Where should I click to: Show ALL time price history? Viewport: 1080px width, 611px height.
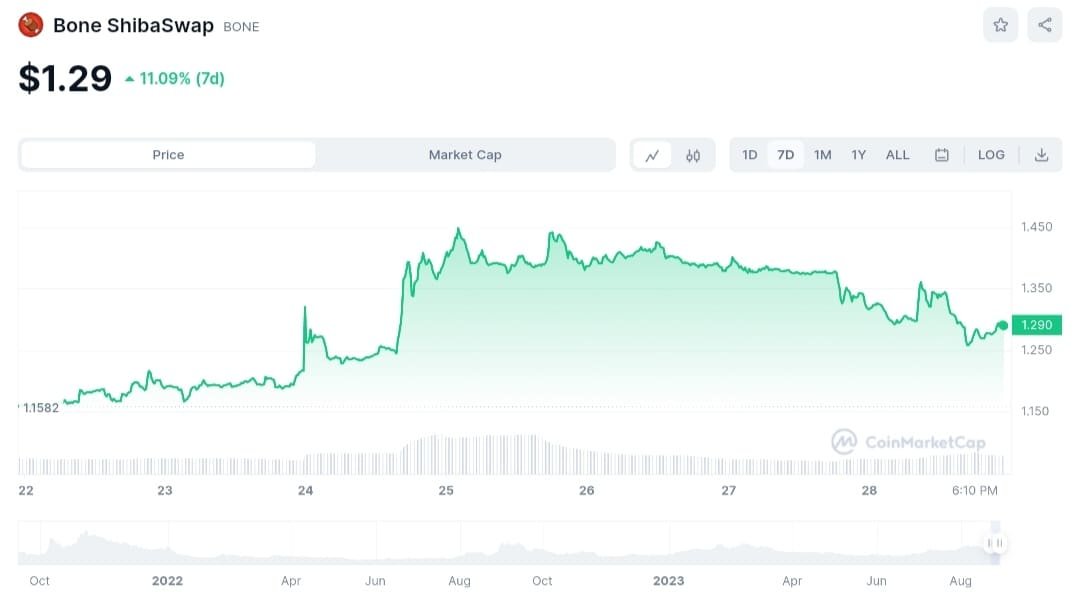point(898,155)
